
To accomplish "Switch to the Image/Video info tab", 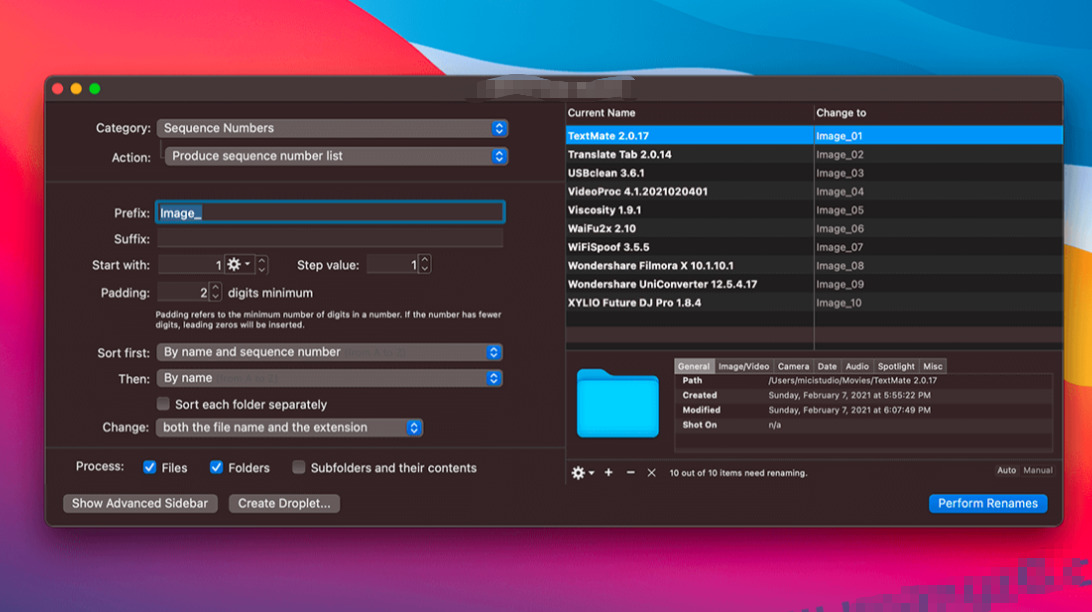I will pyautogui.click(x=743, y=366).
